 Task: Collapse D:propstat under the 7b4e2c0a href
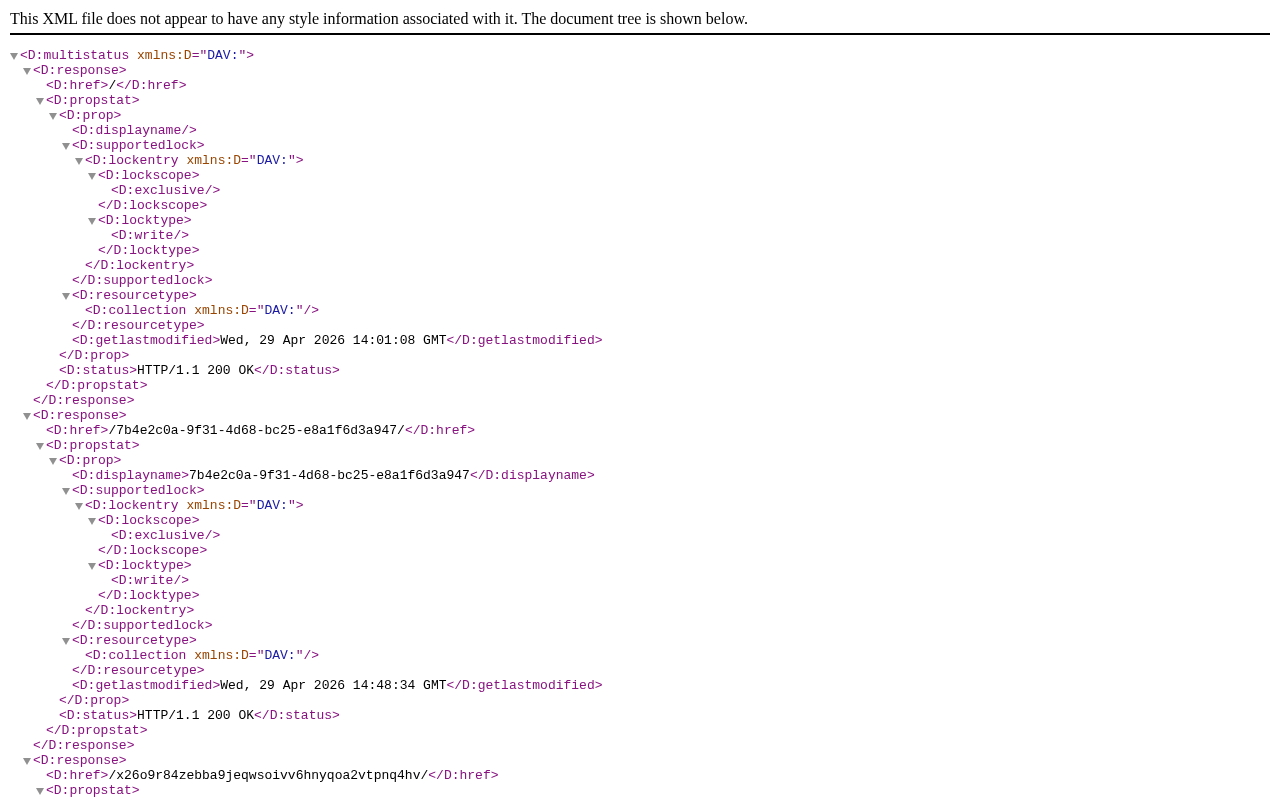tap(40, 446)
